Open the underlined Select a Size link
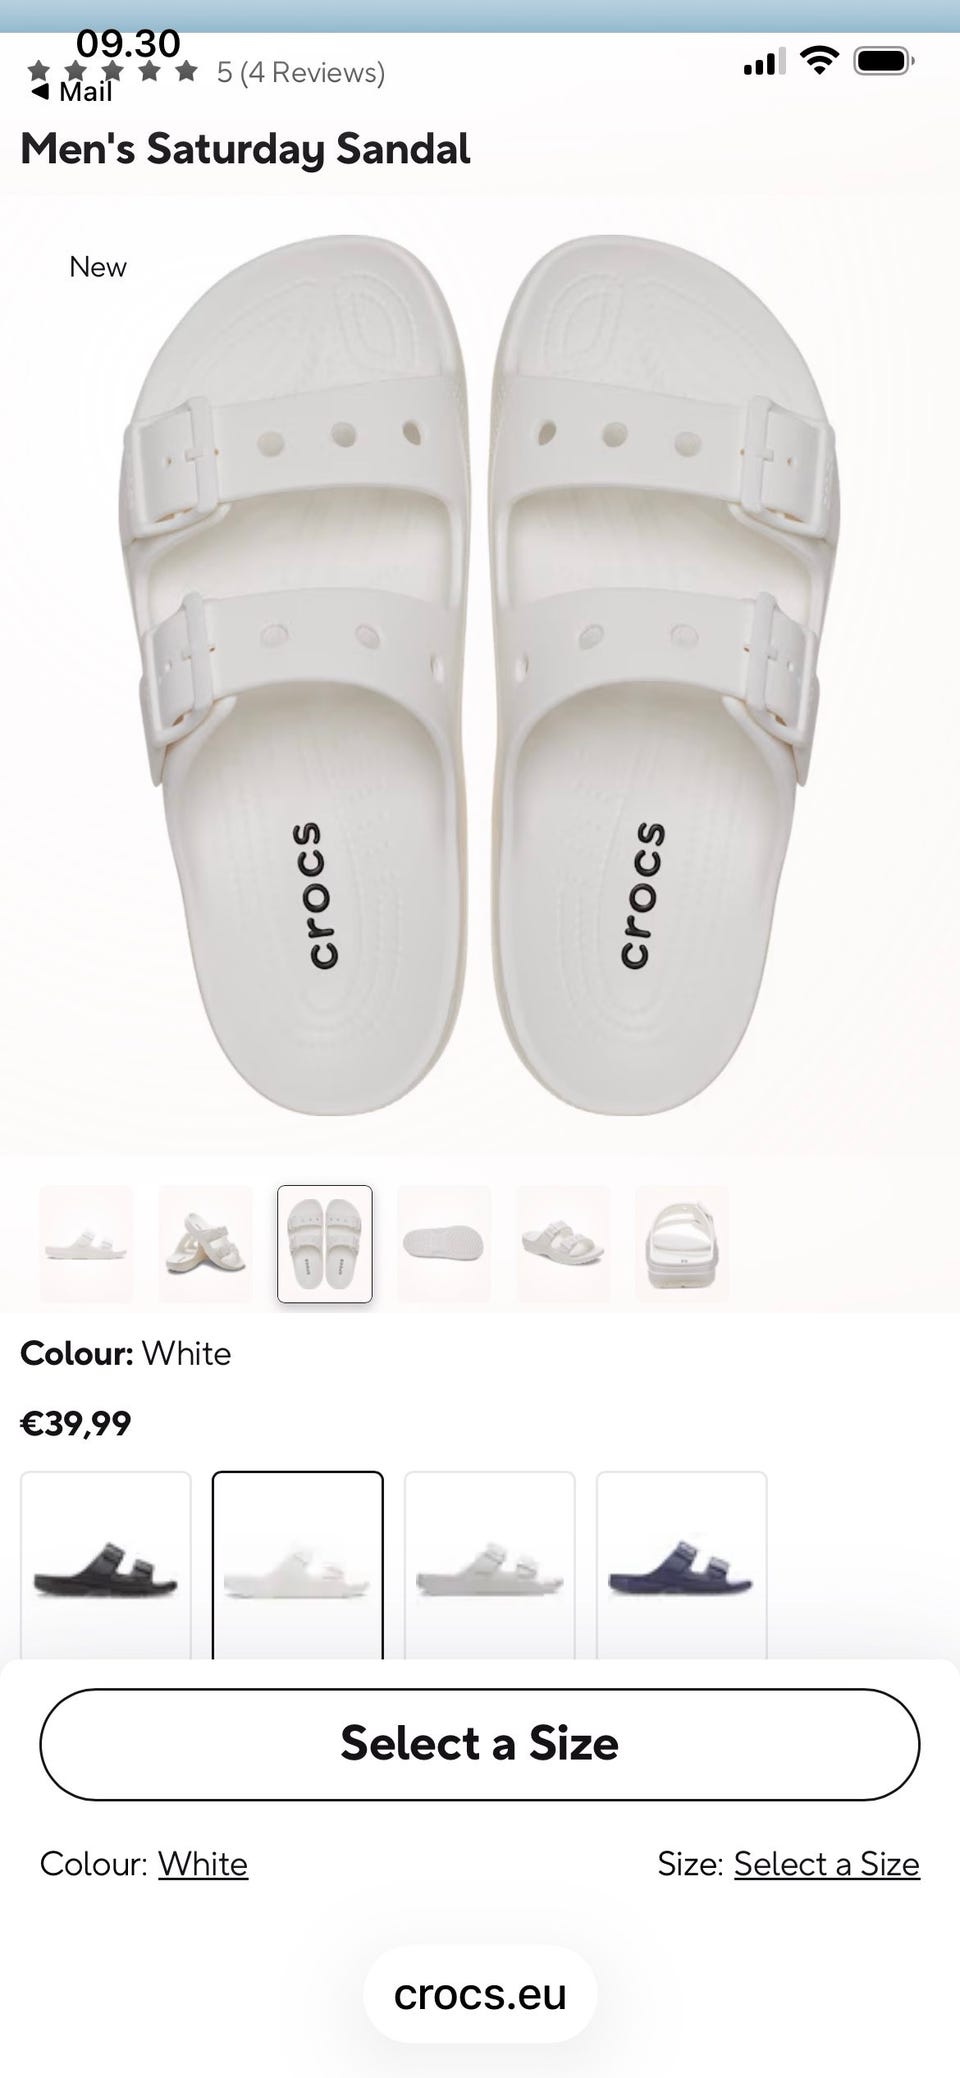The image size is (960, 2078). pyautogui.click(x=827, y=1864)
